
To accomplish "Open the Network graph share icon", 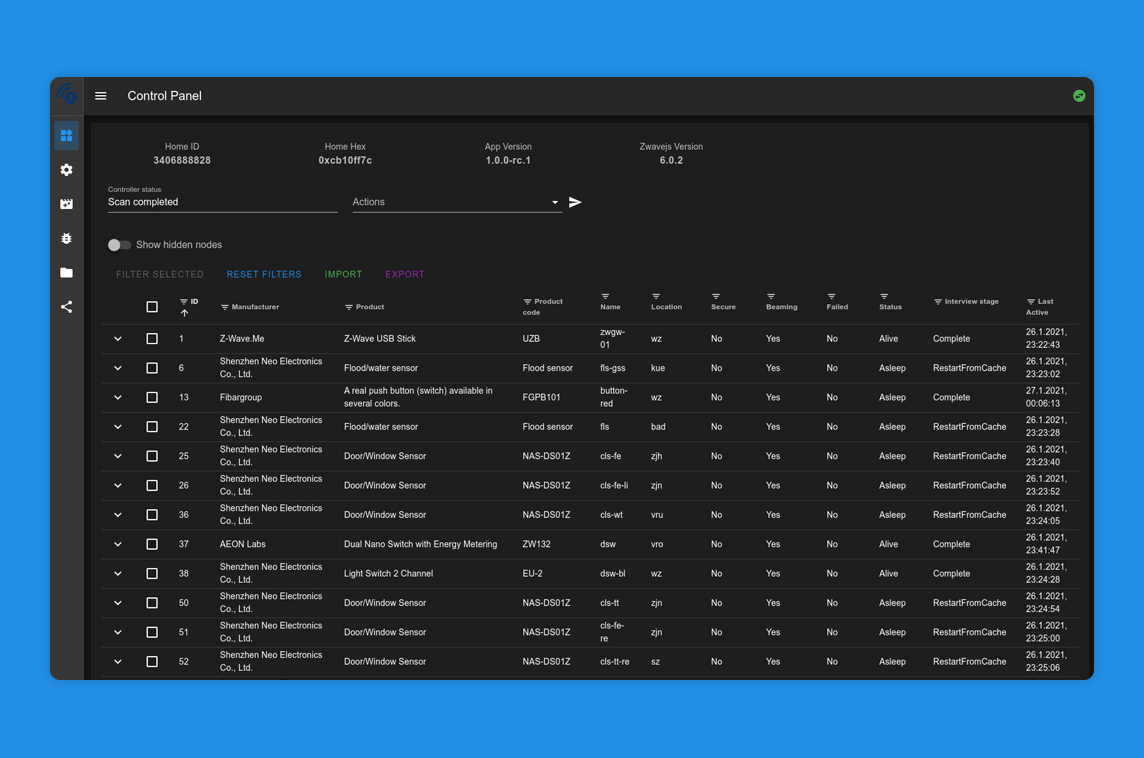I will [66, 306].
